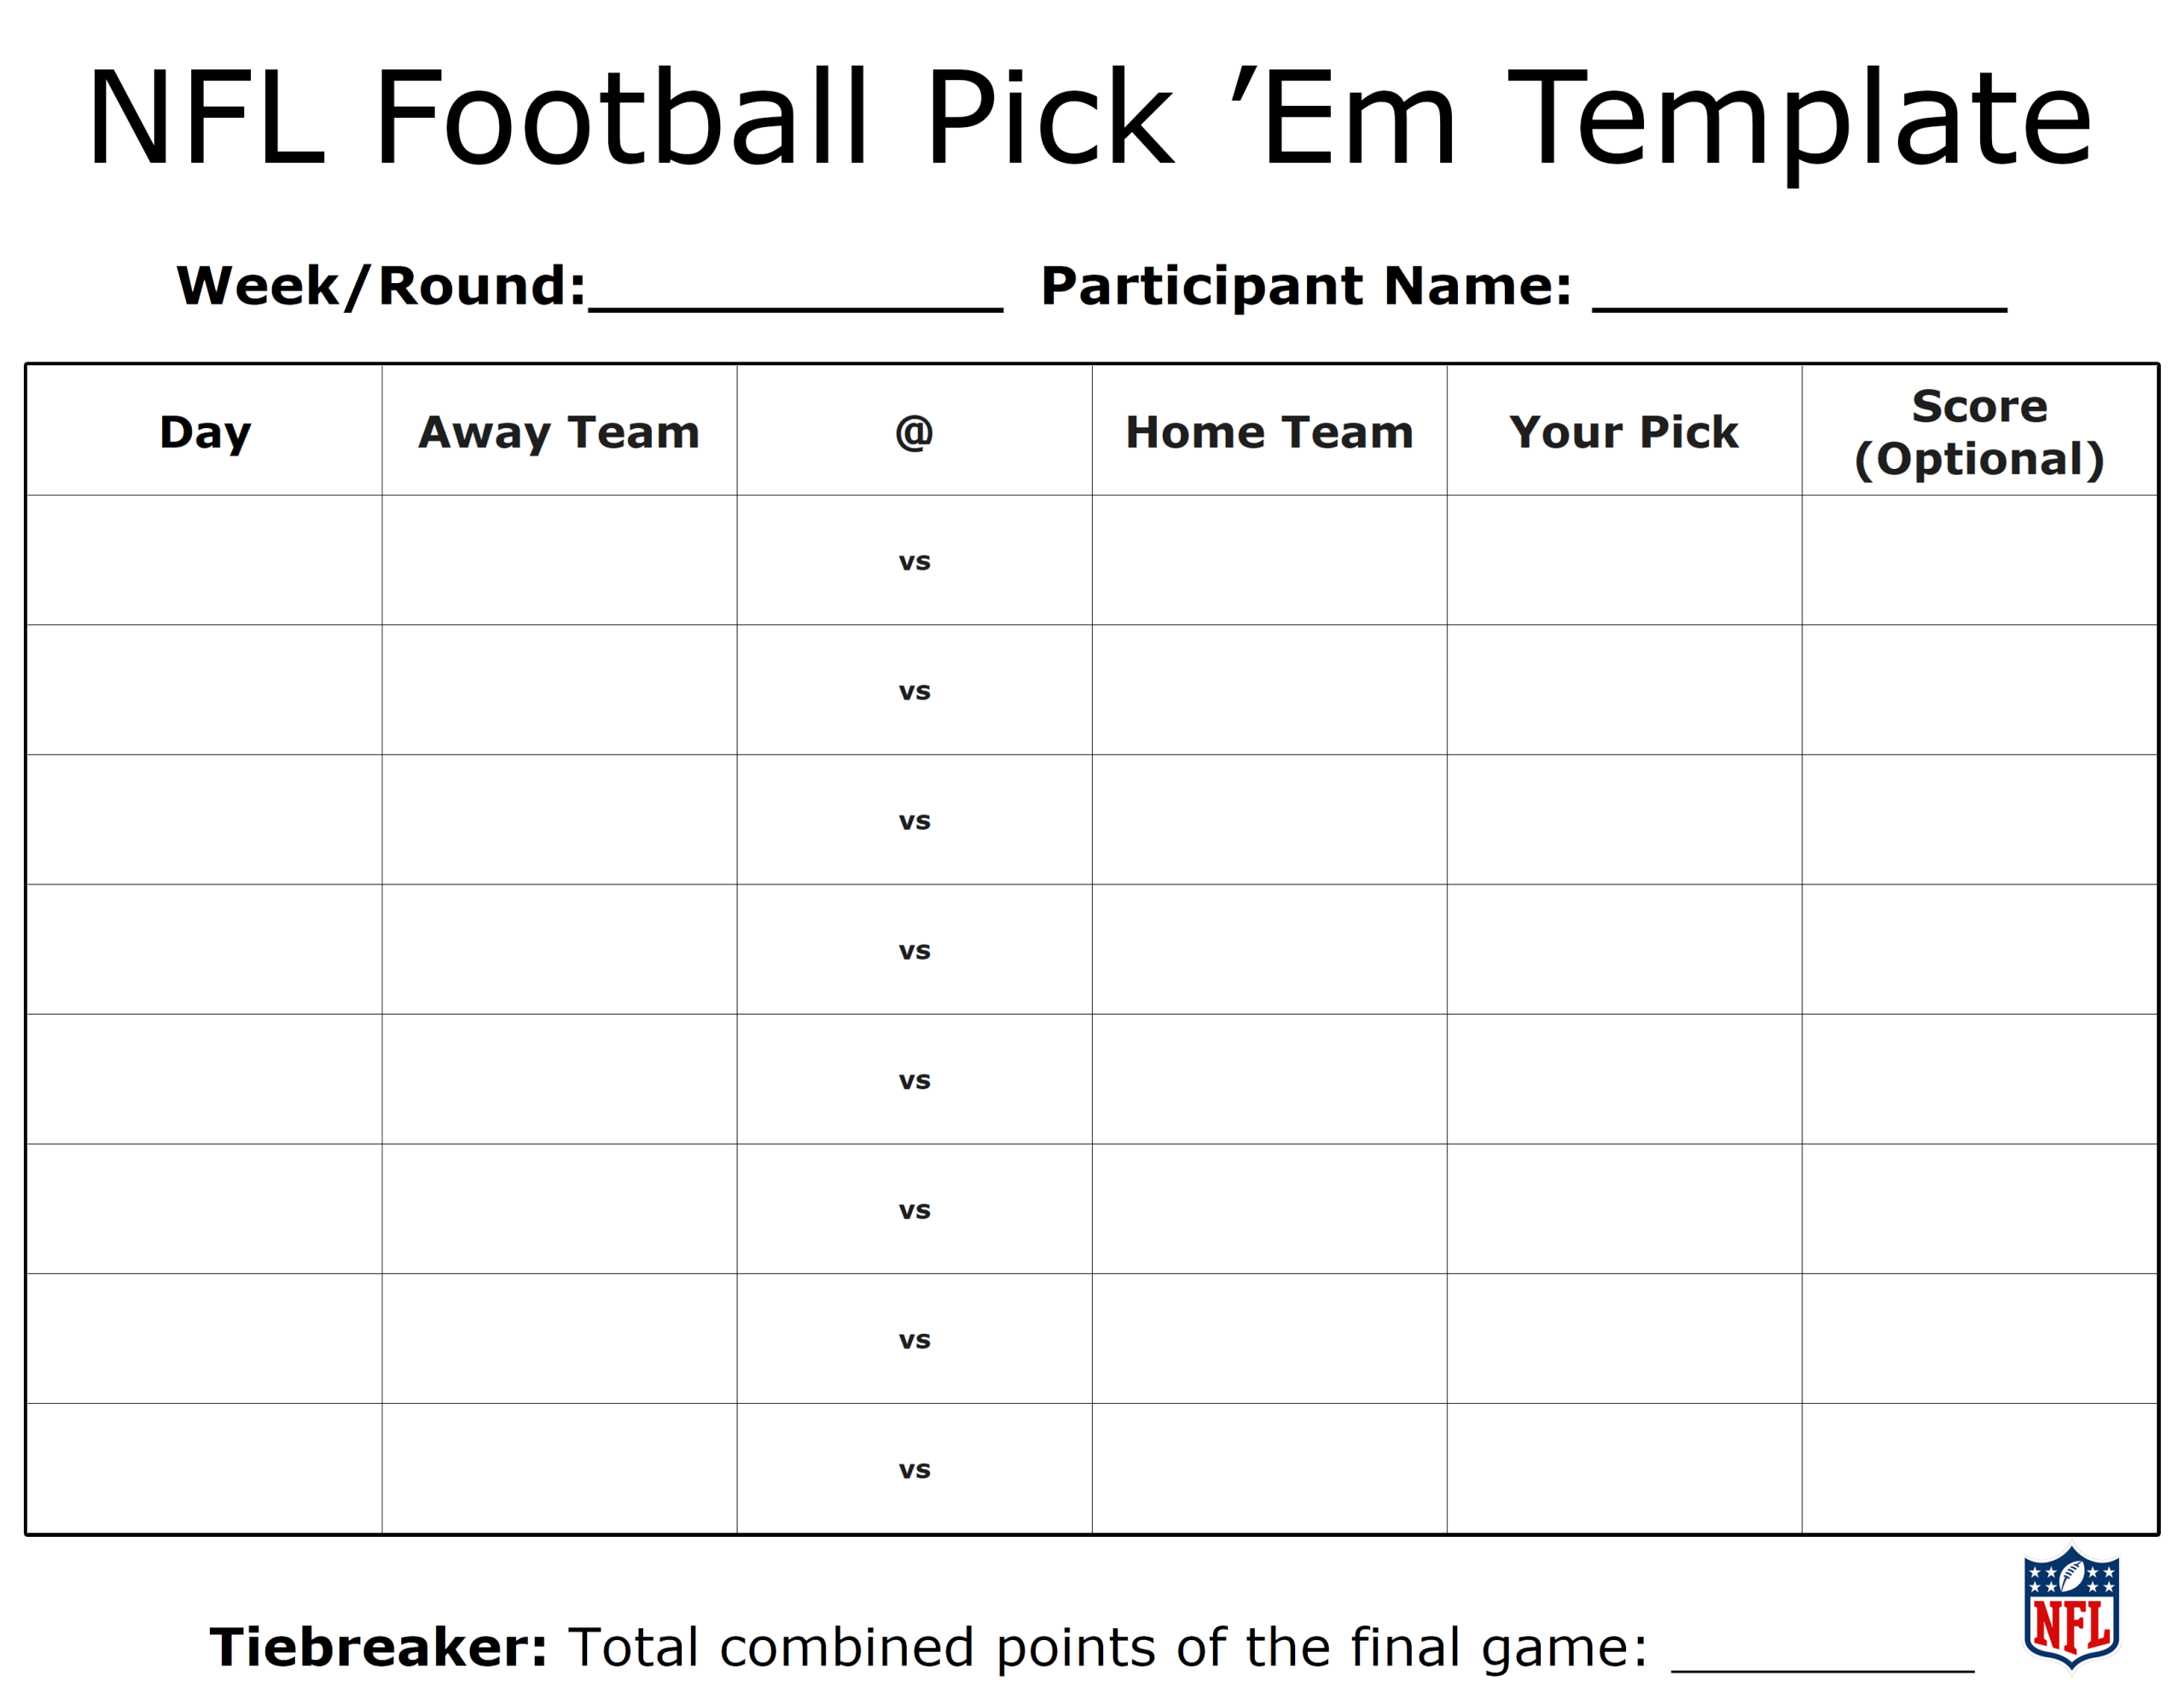Select the "Away Team" column header
Viewport: 2184px width, 1687px height.
coord(559,432)
